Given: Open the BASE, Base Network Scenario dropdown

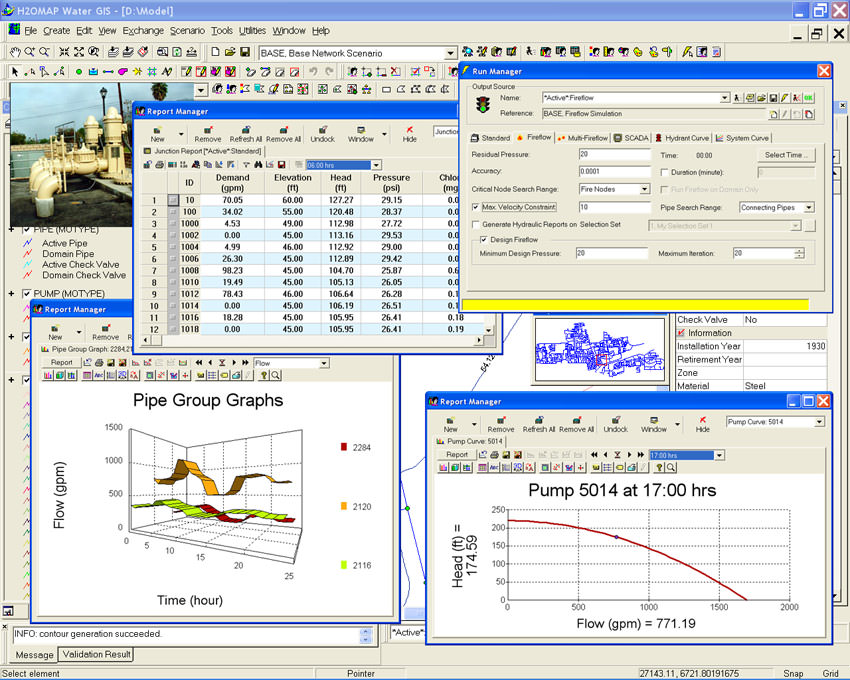Looking at the screenshot, I should (x=450, y=53).
